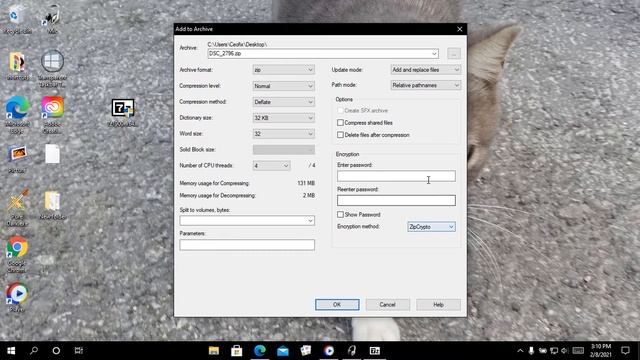Open the Number of CPU threads dropdown
This screenshot has width=640, height=360.
click(271, 165)
